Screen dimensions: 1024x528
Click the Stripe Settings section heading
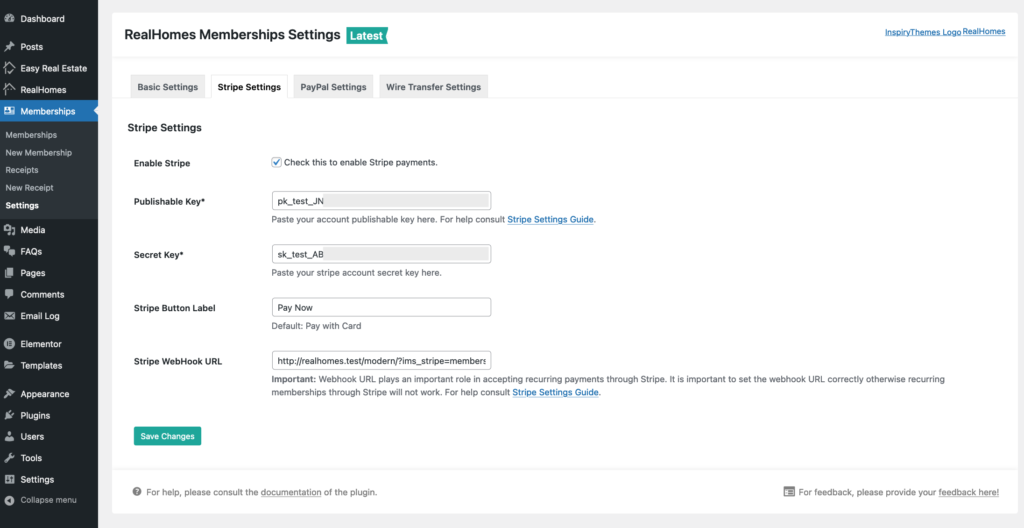165,127
